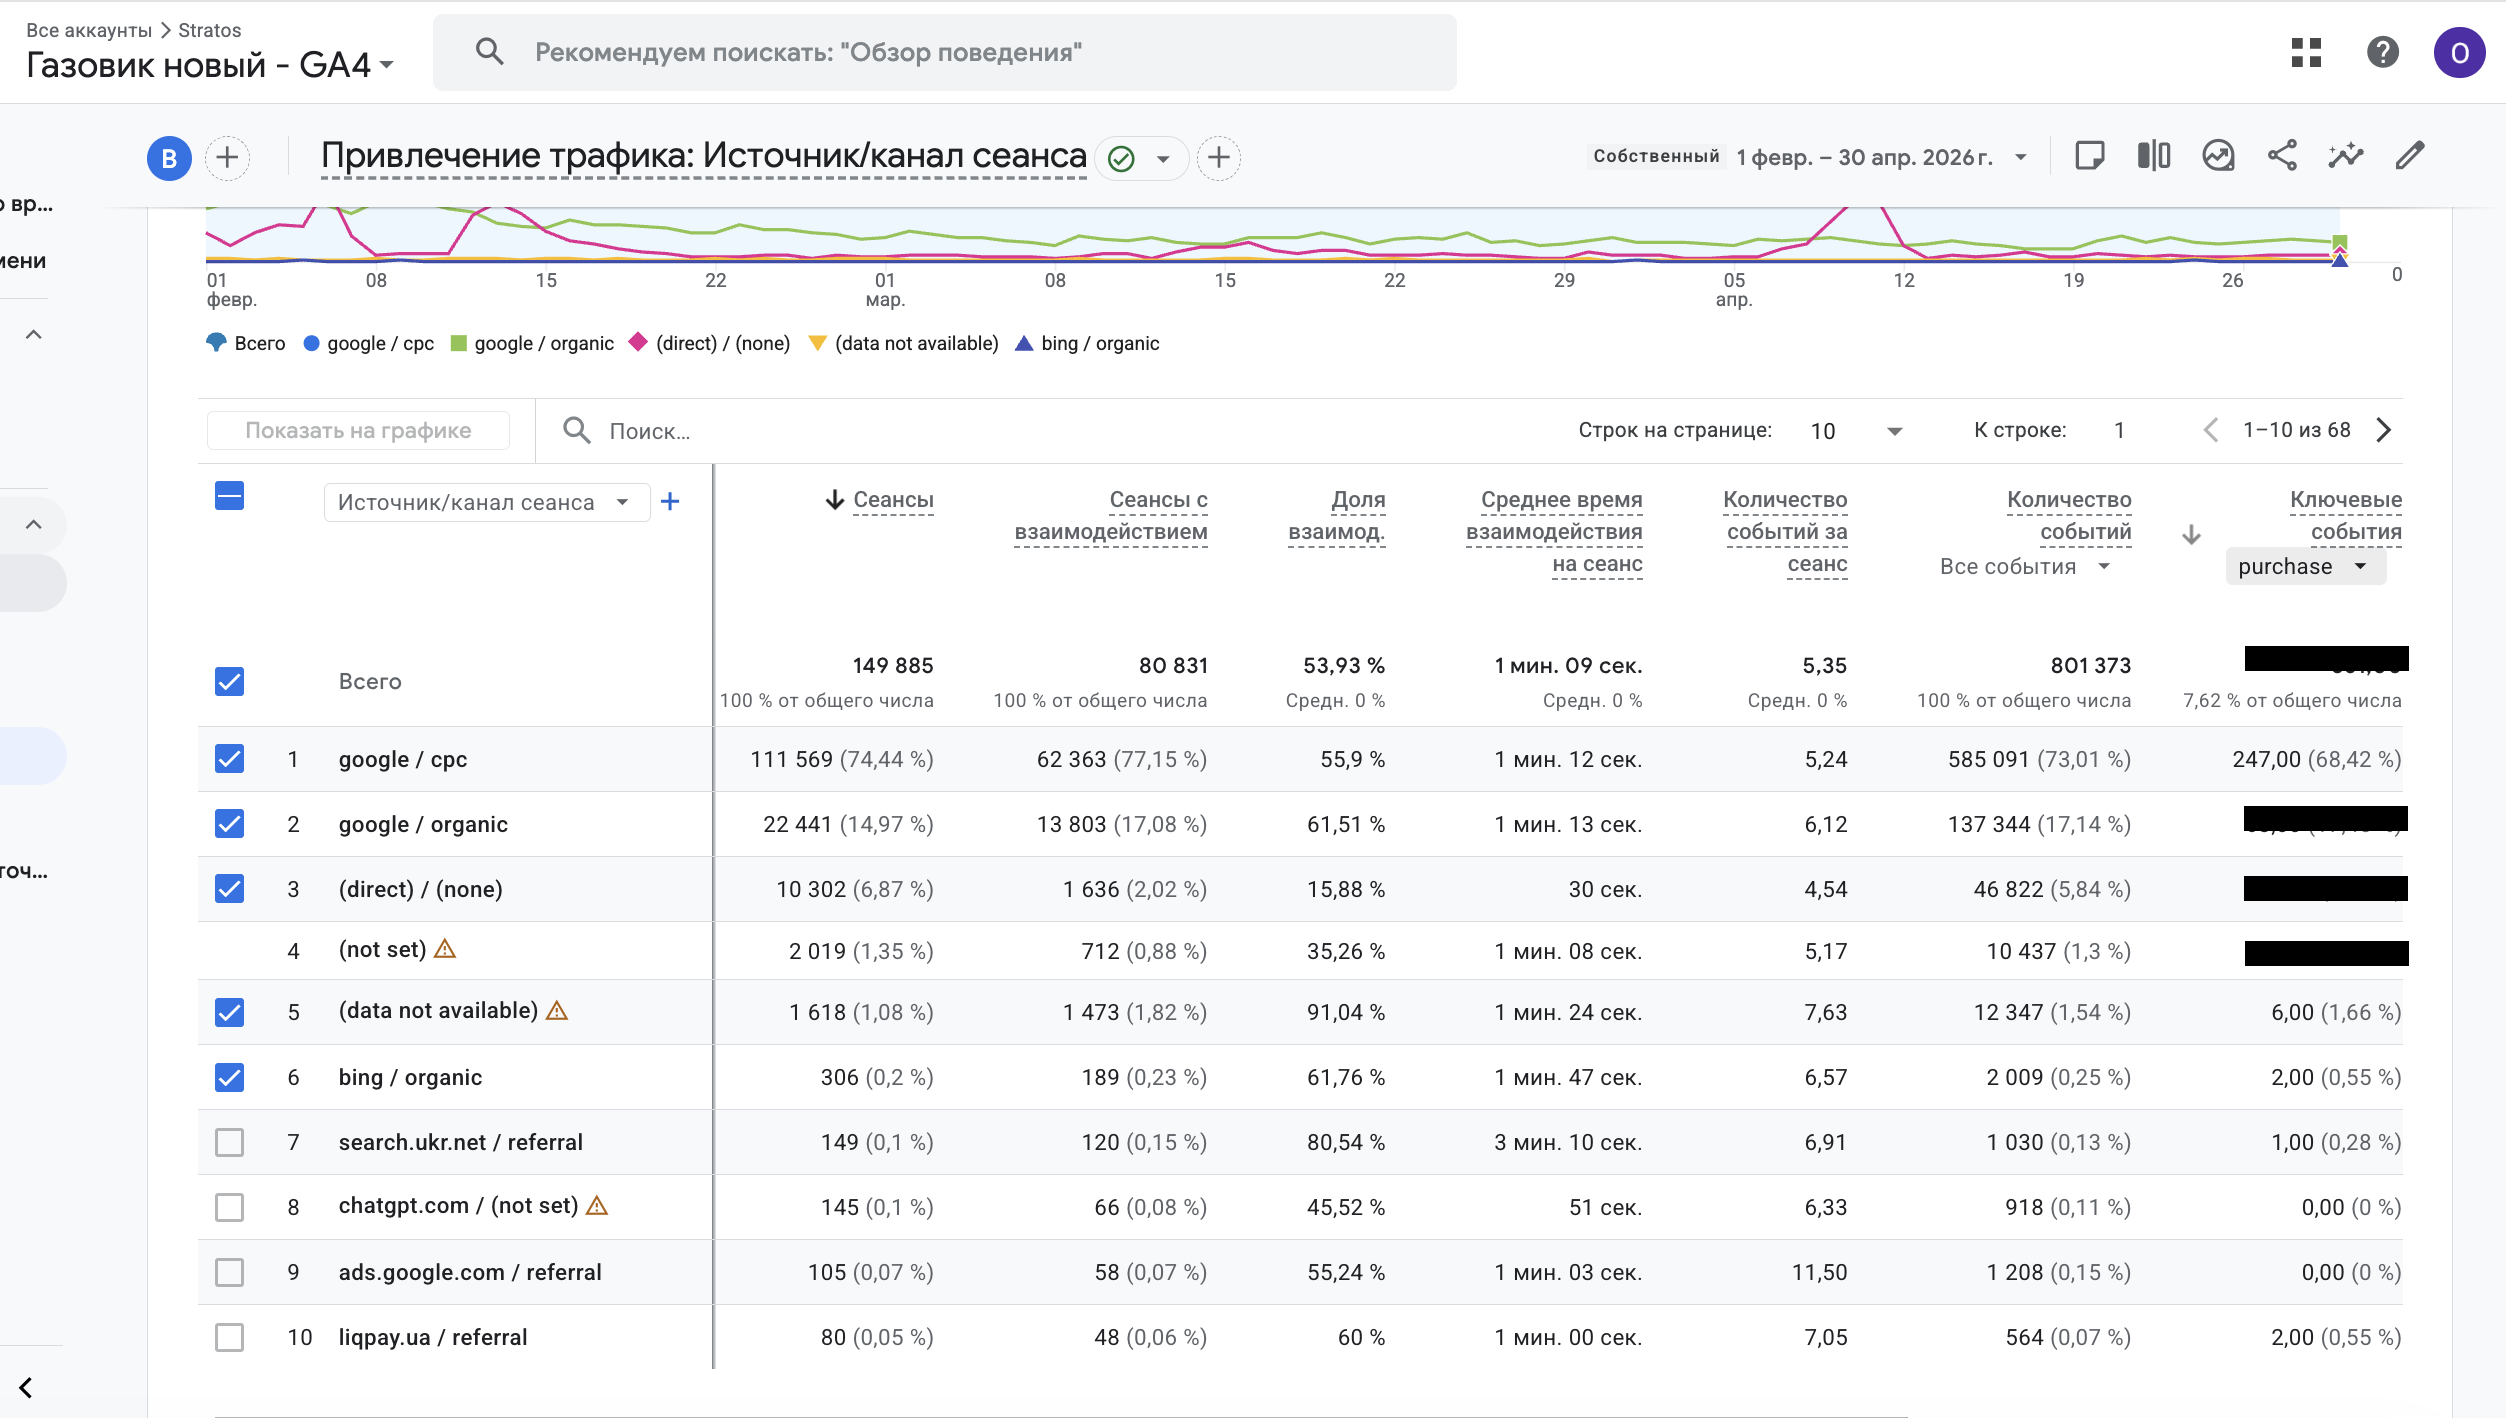Image resolution: width=2506 pixels, height=1418 pixels.
Task: Open the account avatar with letter O
Action: 2459,52
